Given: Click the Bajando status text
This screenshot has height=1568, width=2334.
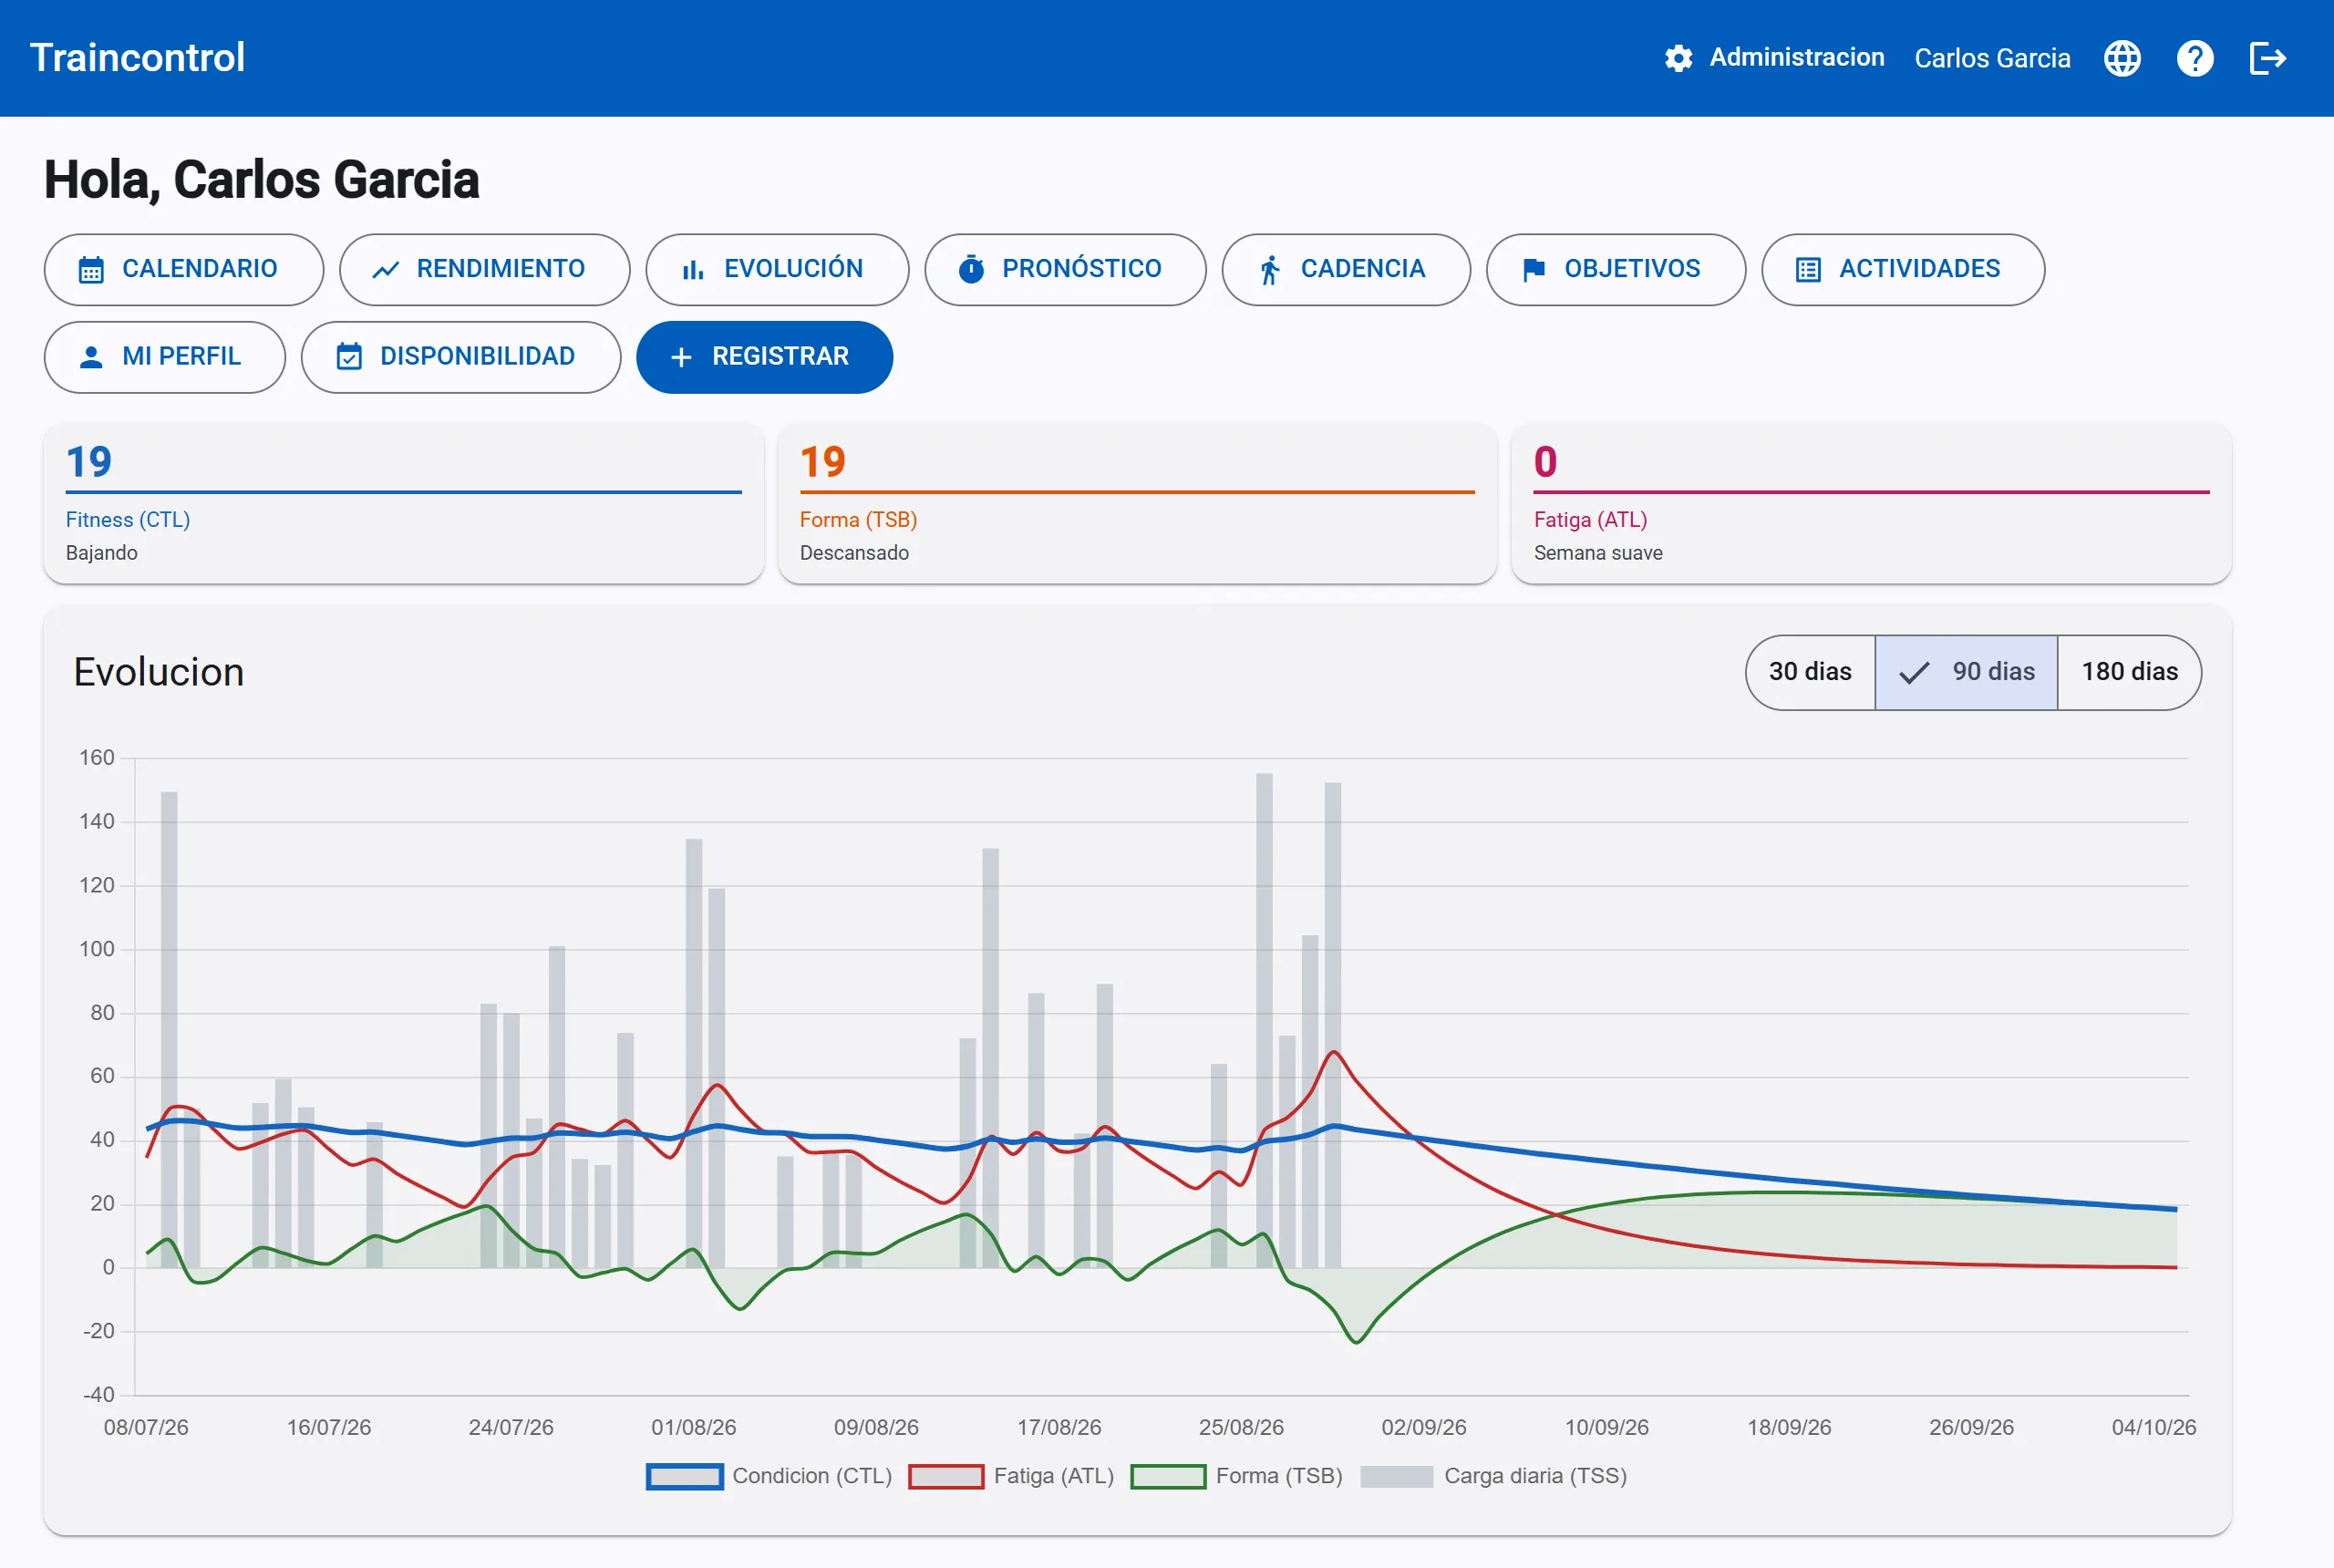Looking at the screenshot, I should [102, 553].
